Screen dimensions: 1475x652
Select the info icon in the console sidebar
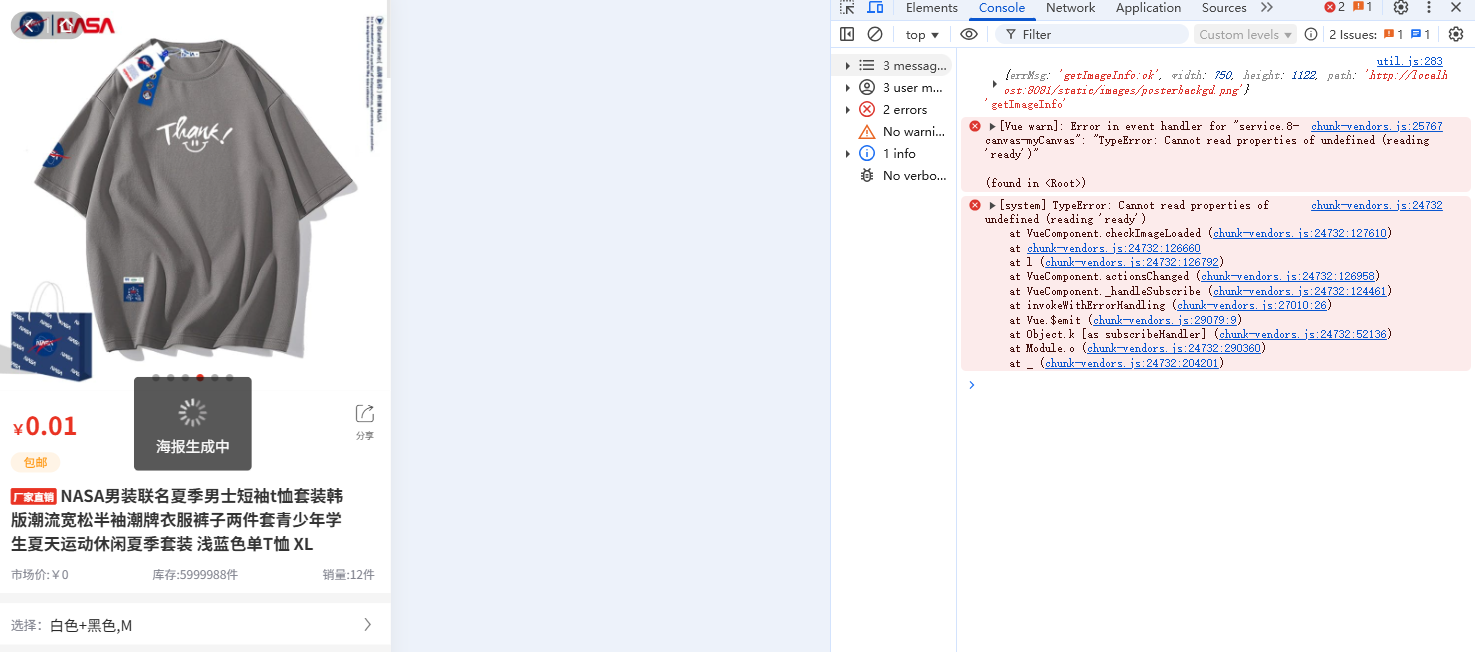tap(867, 154)
